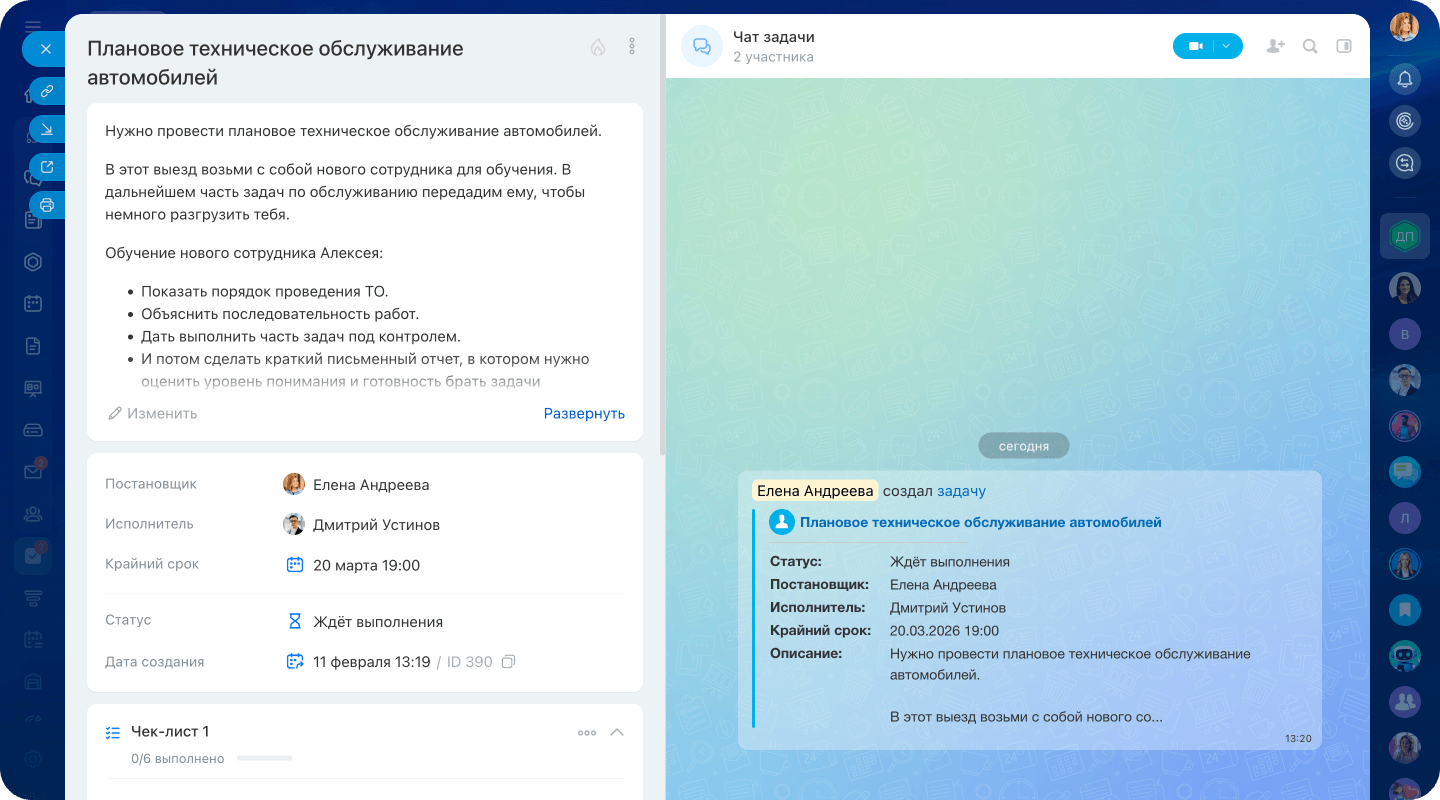Copy the task ID 390
The image size is (1440, 800).
[x=507, y=661]
